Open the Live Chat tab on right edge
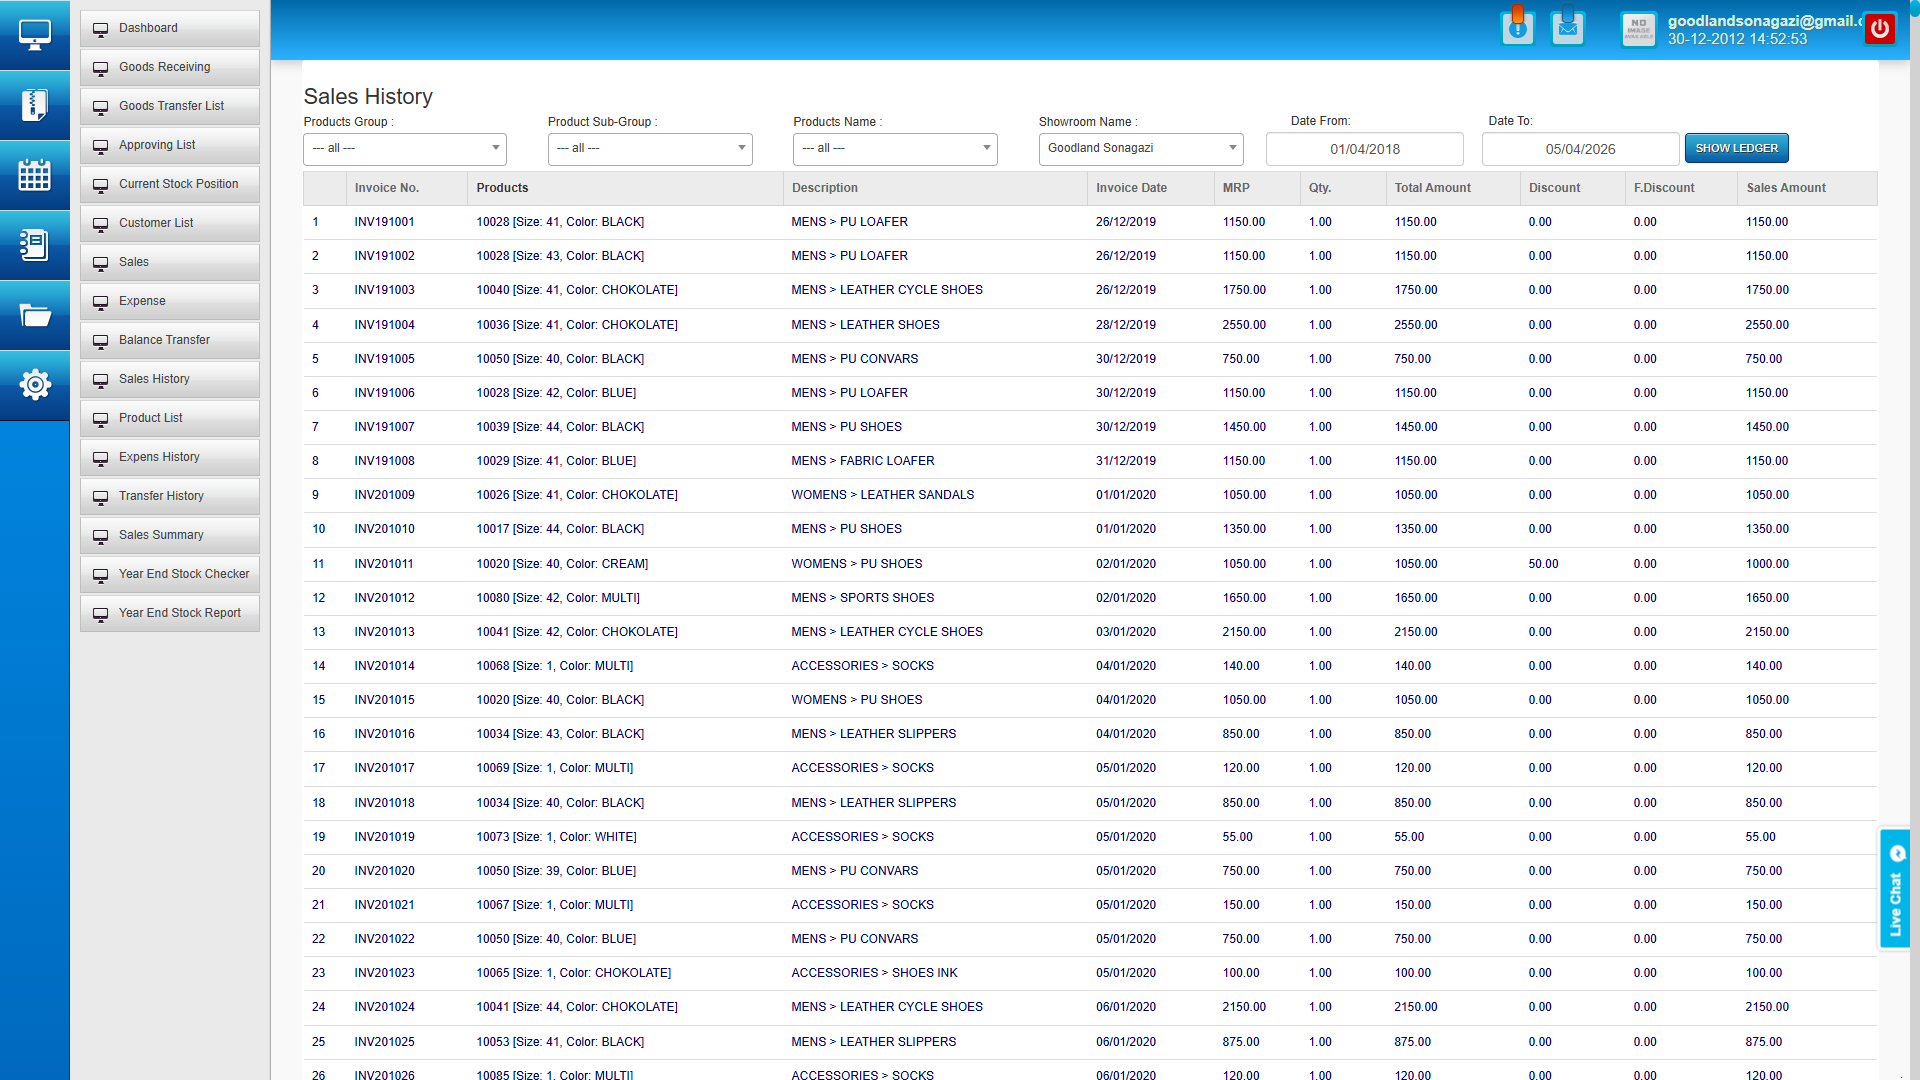The width and height of the screenshot is (1920, 1080). pyautogui.click(x=1896, y=890)
